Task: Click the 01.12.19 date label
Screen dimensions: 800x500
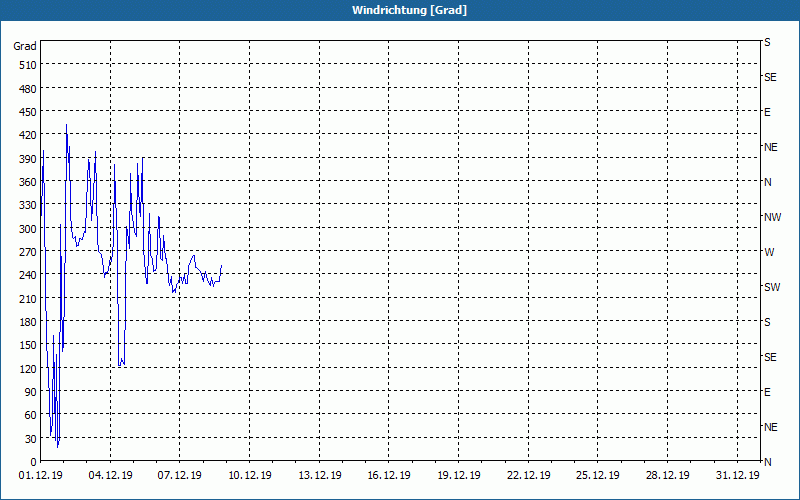Action: pyautogui.click(x=41, y=476)
